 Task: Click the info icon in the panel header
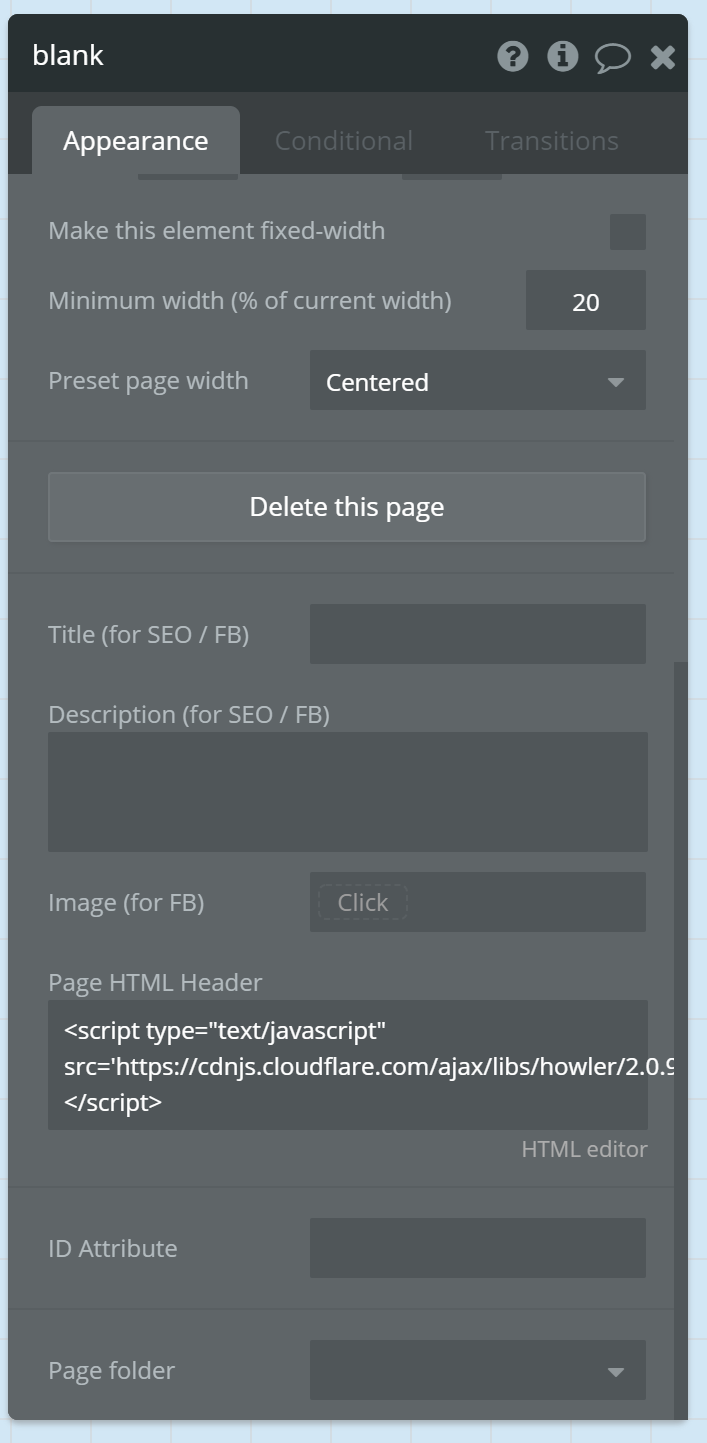(x=562, y=57)
